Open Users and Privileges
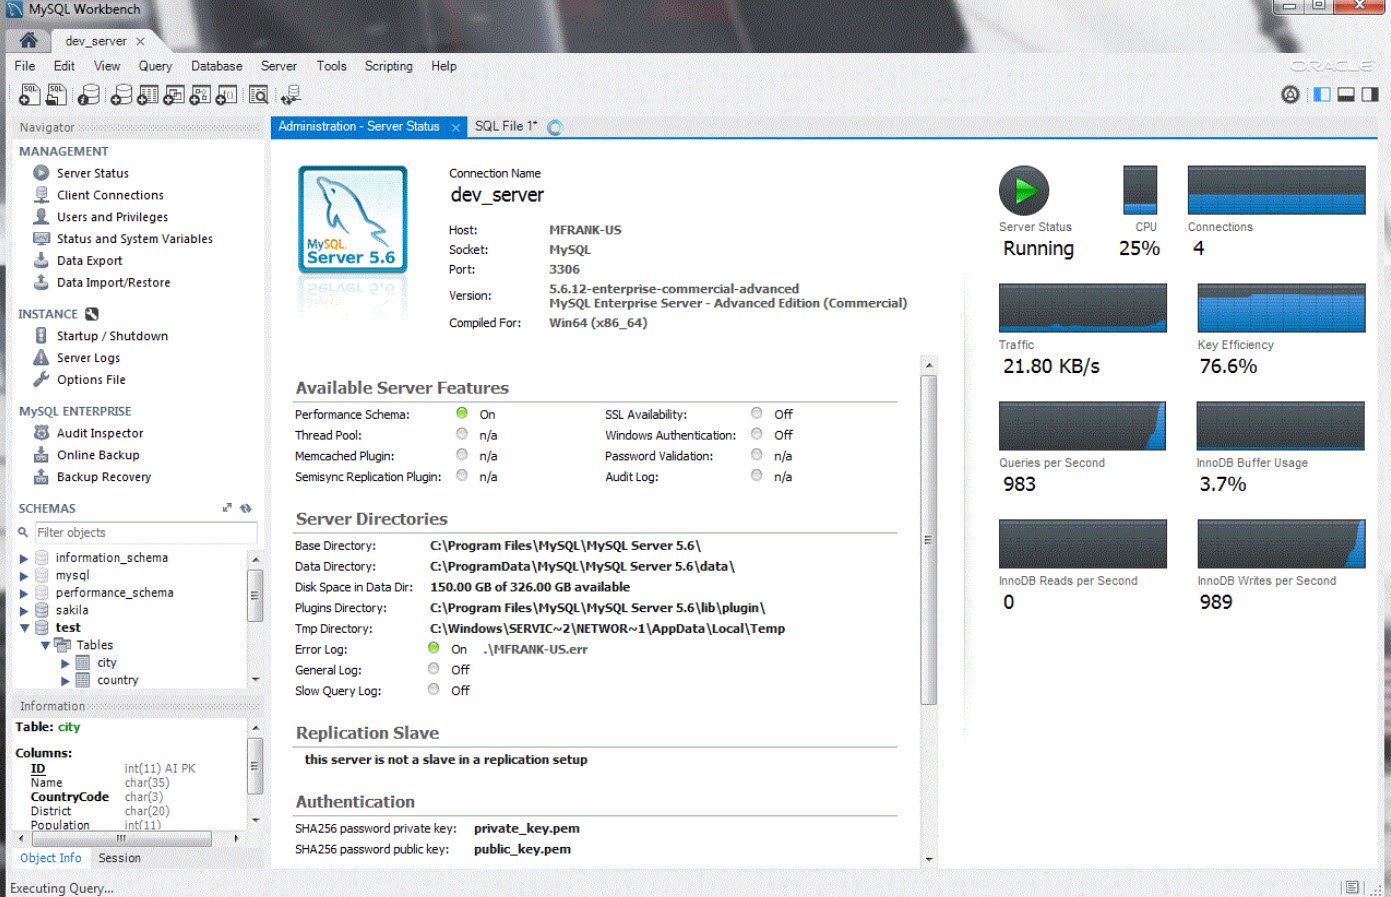The width and height of the screenshot is (1391, 897). pos(112,216)
